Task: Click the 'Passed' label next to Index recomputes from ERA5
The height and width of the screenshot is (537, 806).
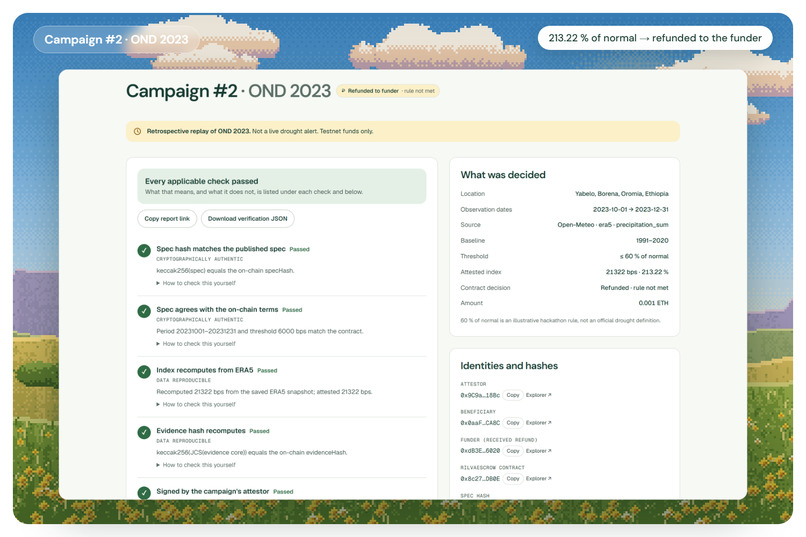Action: [267, 371]
